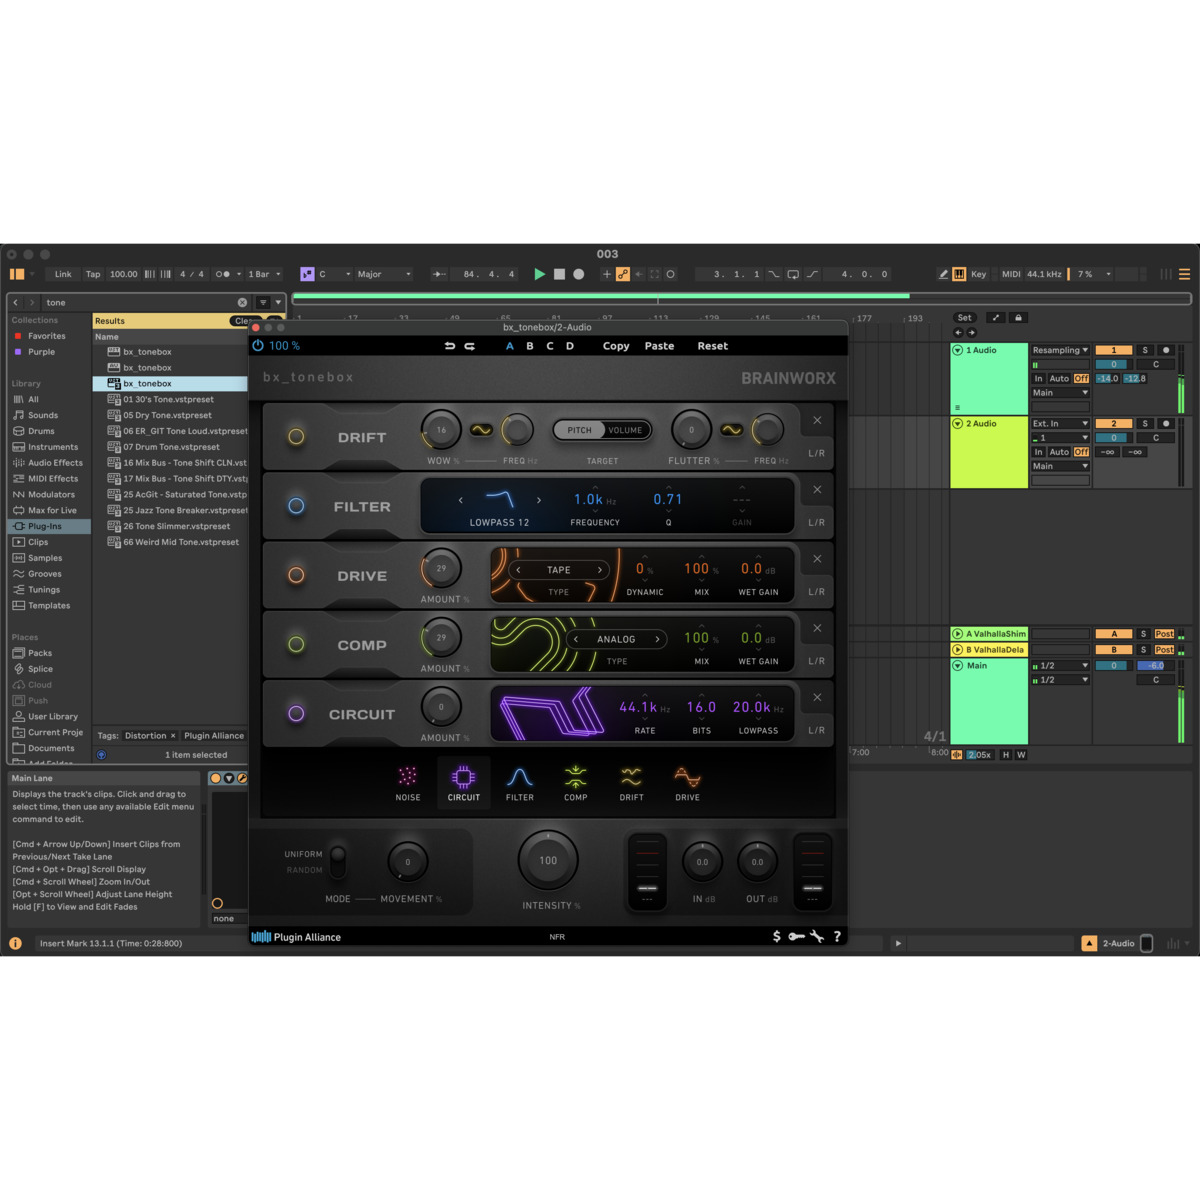Click the Paste button in plugin header
The height and width of the screenshot is (1200, 1200).
click(x=659, y=346)
